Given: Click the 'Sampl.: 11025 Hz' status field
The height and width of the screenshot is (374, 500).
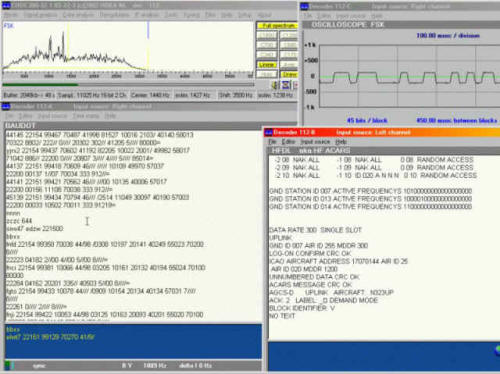Looking at the screenshot, I should pyautogui.click(x=92, y=95).
